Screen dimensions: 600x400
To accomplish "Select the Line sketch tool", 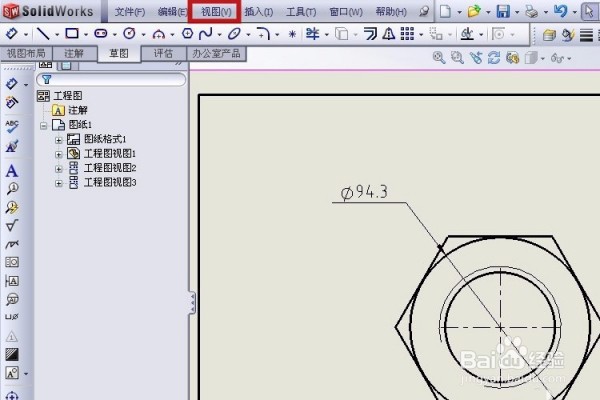I will (x=43, y=34).
